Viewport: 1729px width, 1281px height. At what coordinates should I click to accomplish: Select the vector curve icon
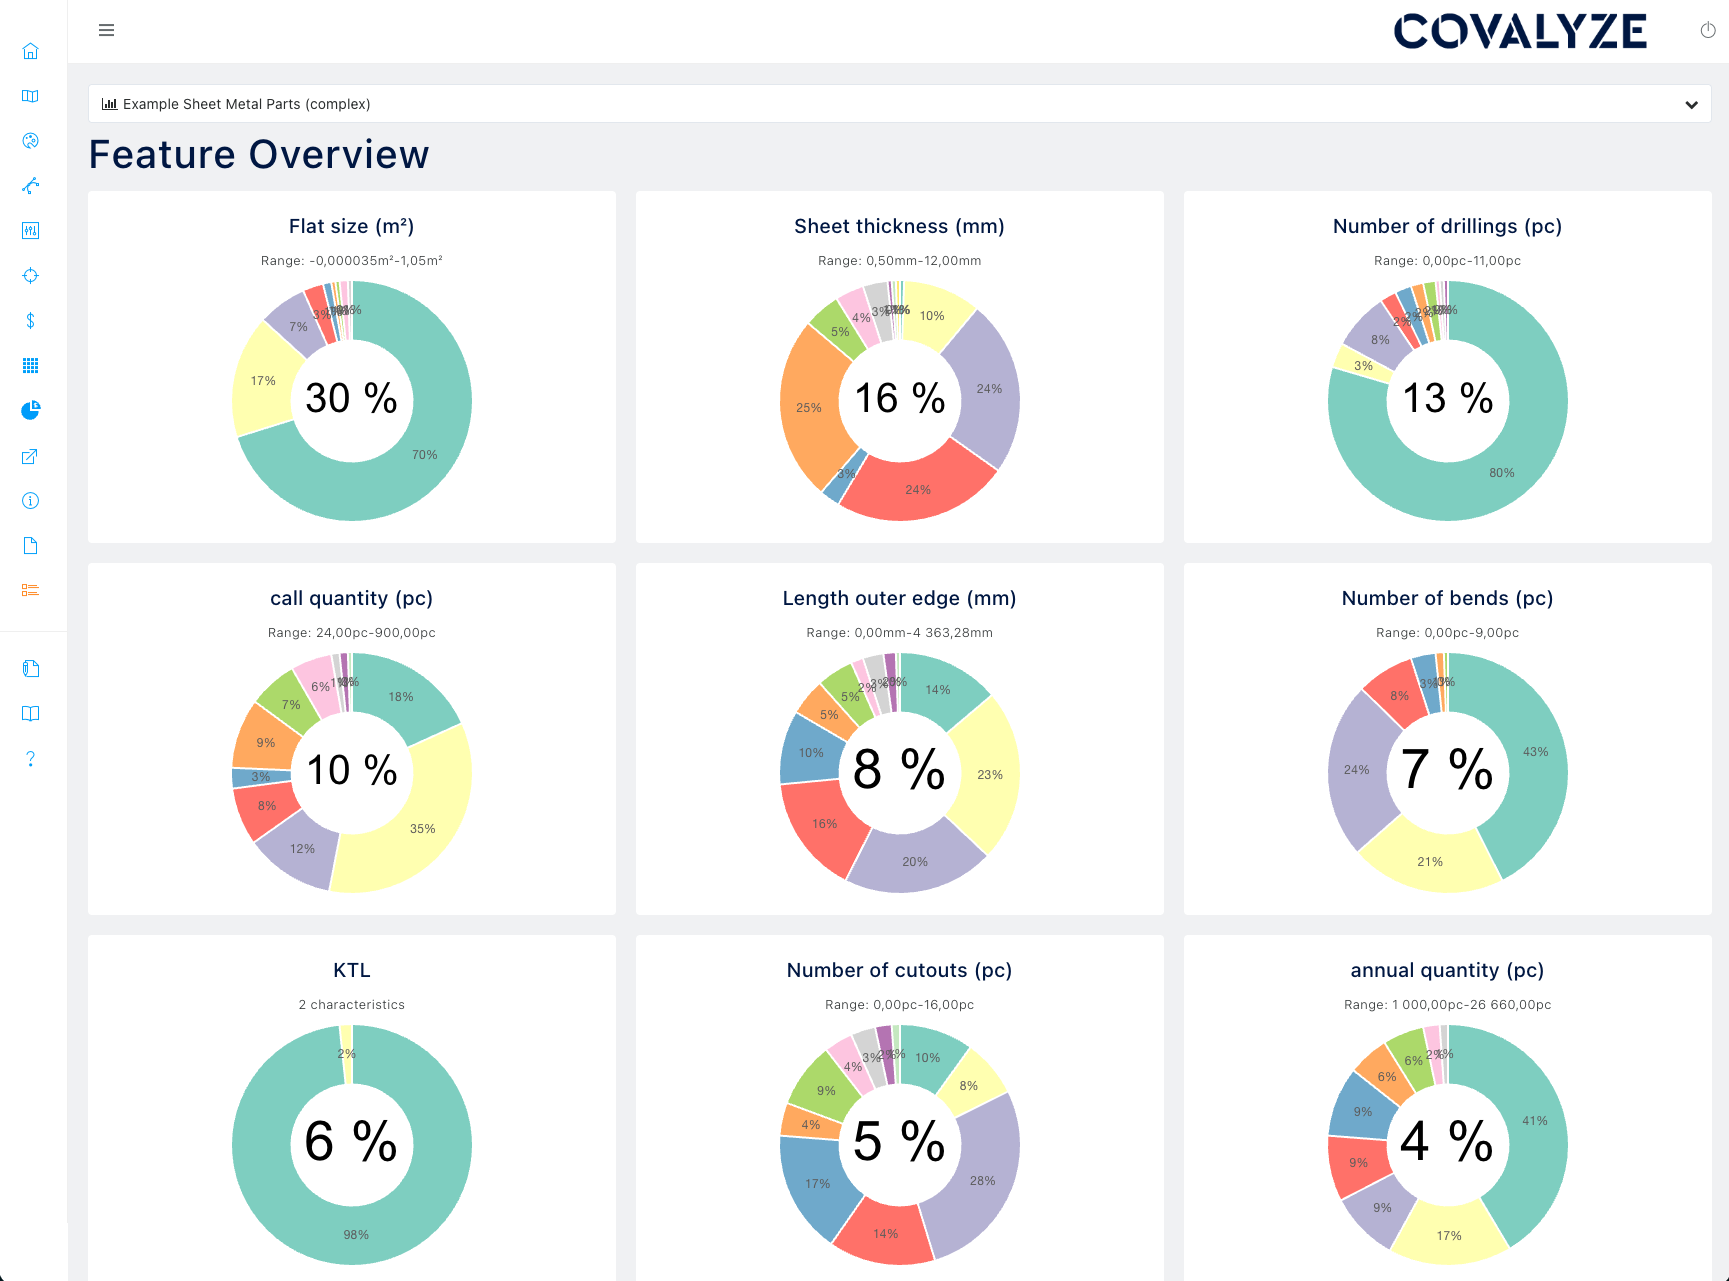point(31,186)
